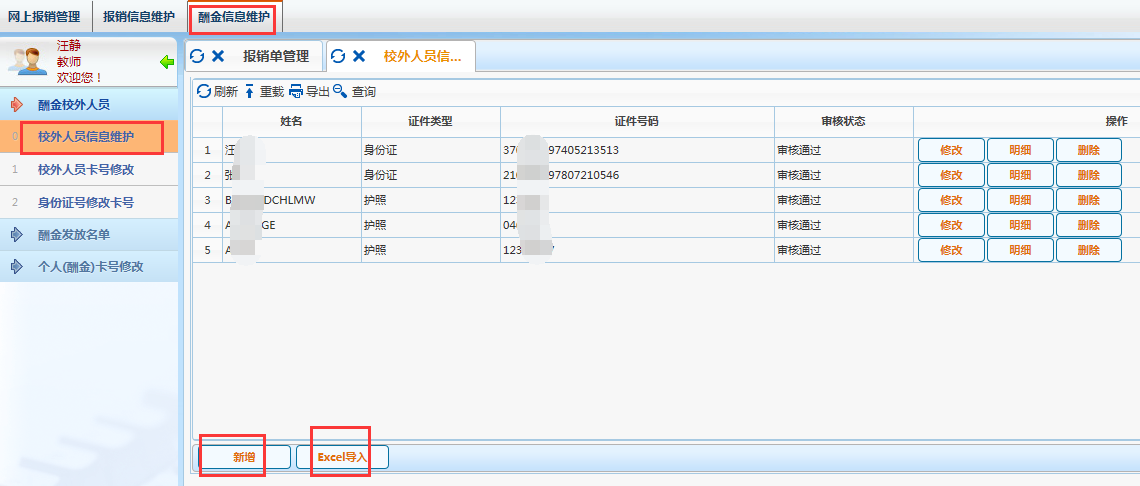Close the 报销单管理 tab with X icon
1140x486 pixels.
(x=218, y=57)
